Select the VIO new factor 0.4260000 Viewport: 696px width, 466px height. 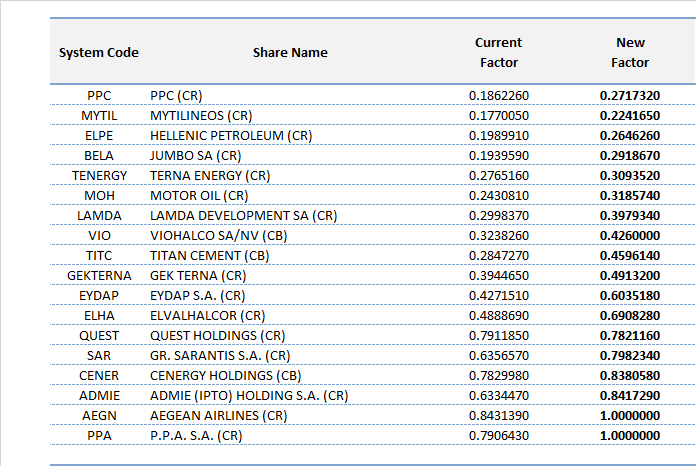(x=629, y=236)
